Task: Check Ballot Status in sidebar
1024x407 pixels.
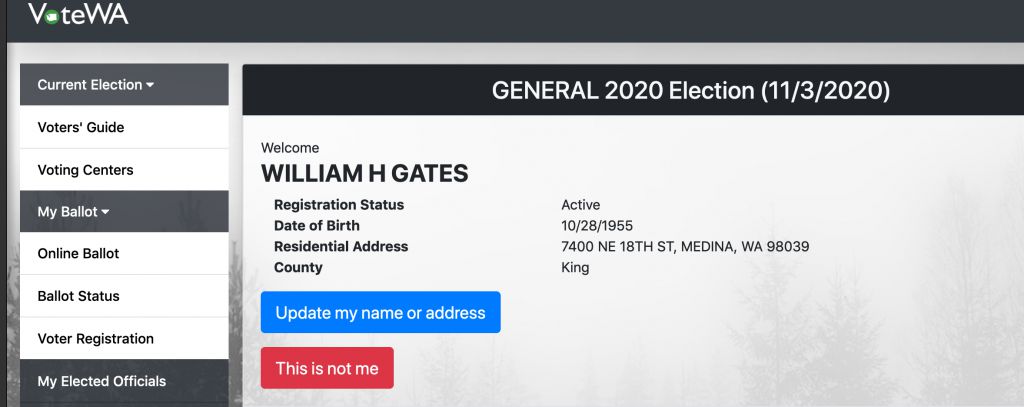Action: click(x=124, y=296)
